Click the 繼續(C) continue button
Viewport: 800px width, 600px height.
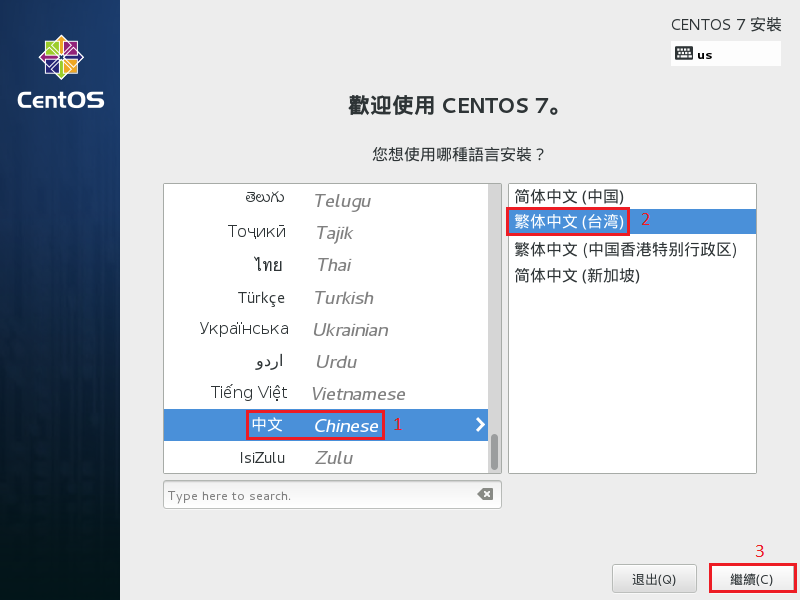752,579
